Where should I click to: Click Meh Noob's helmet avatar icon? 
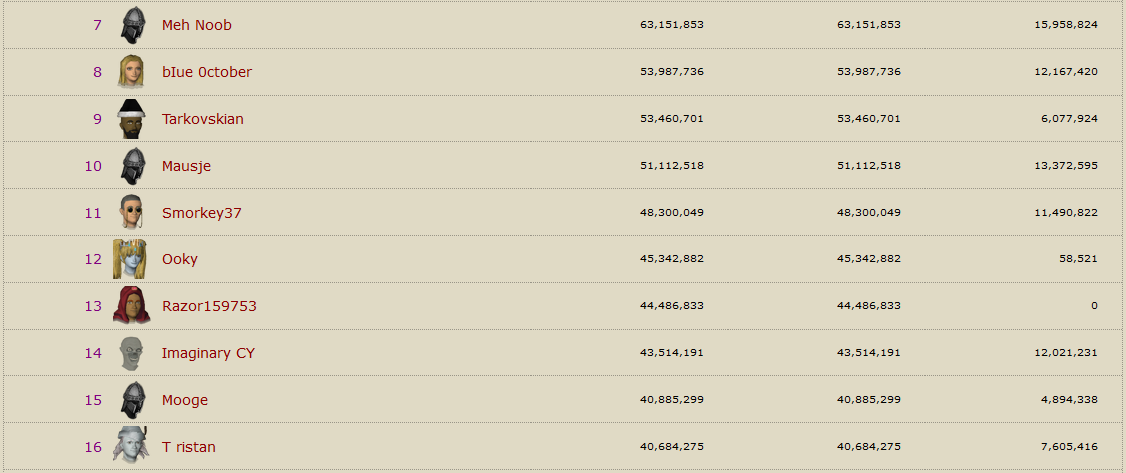point(131,25)
